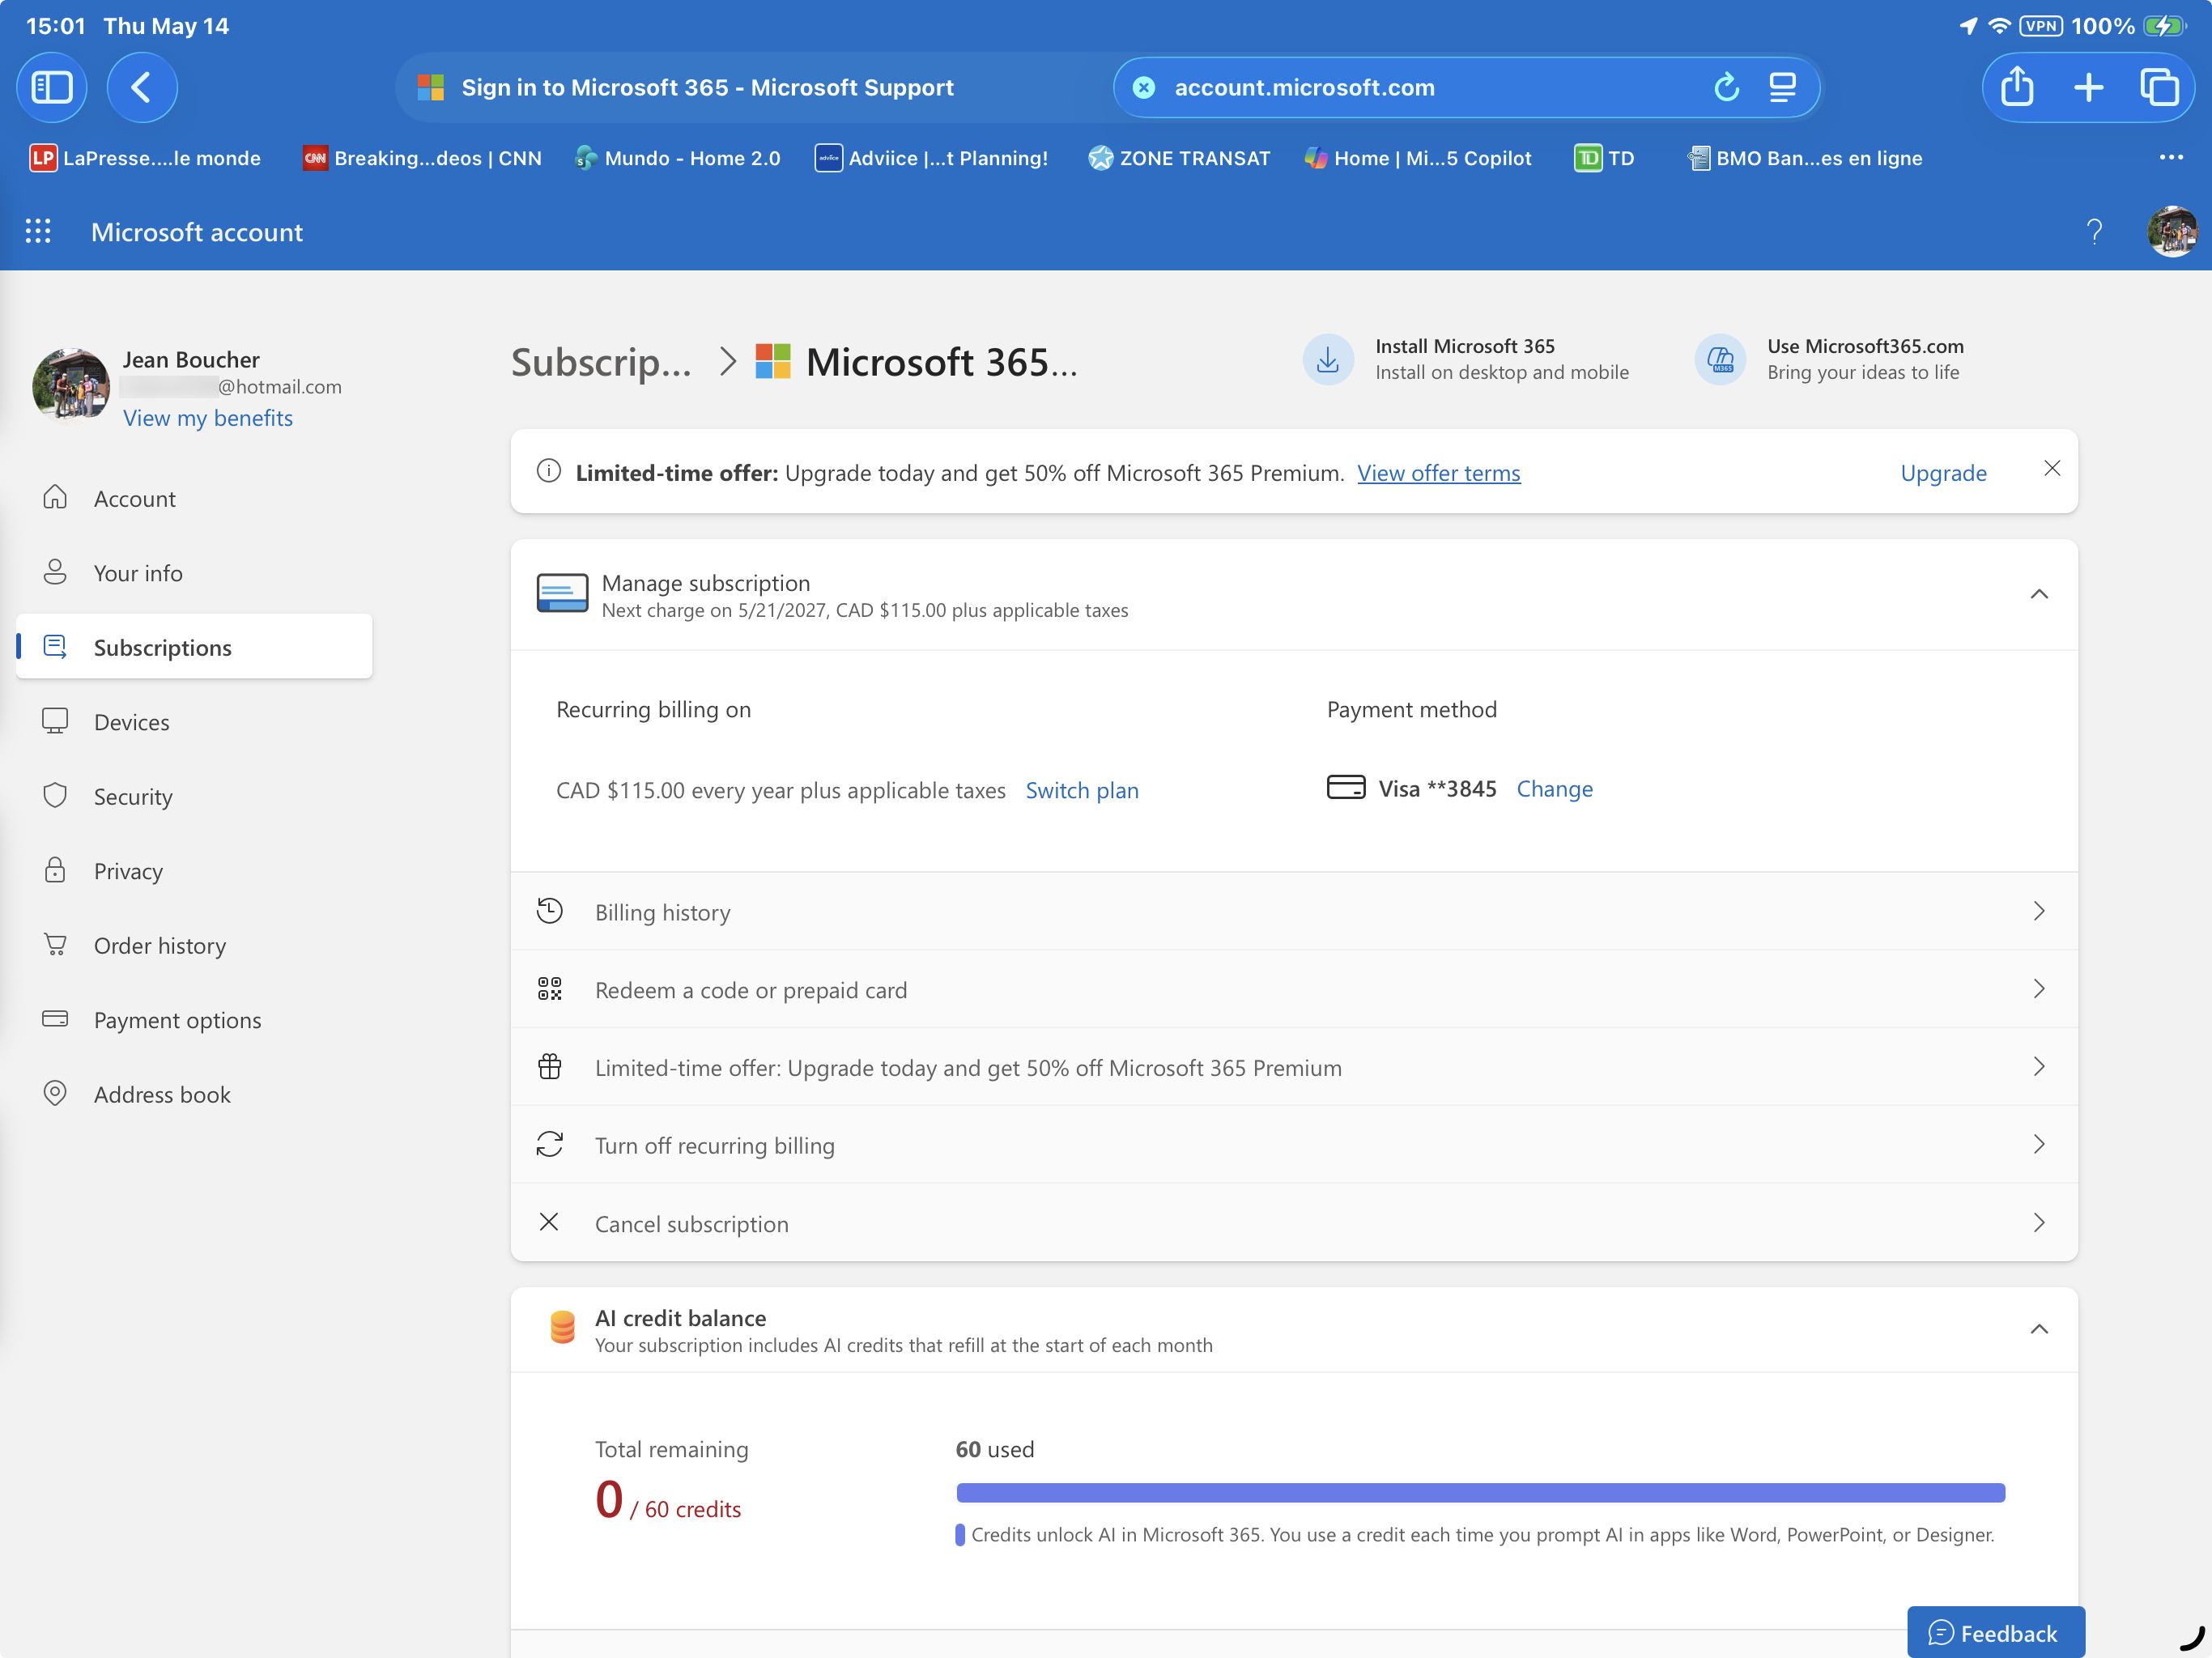Open the Mundo - Home 2.0 bookmark
Screen dimensions: 2212x1658
pos(677,158)
